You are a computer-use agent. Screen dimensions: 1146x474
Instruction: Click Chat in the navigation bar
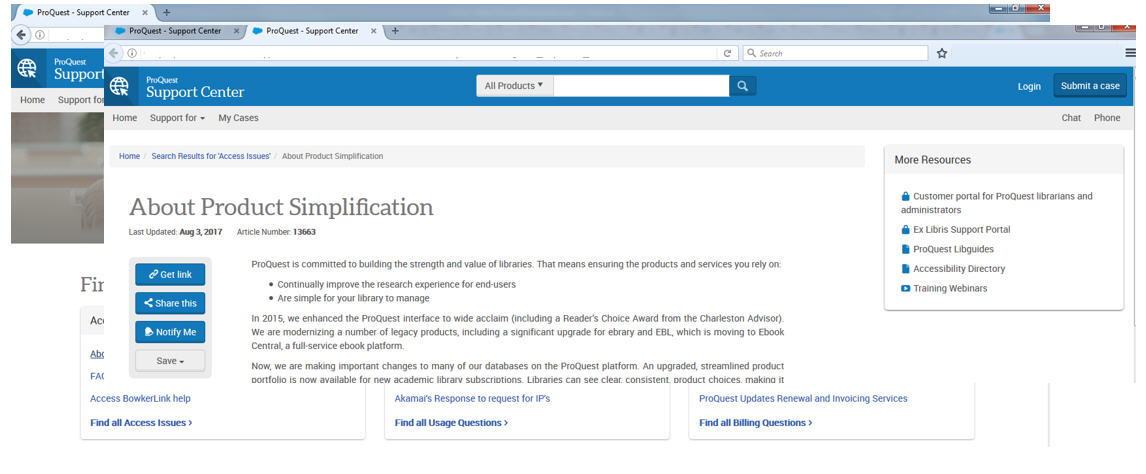tap(1071, 118)
